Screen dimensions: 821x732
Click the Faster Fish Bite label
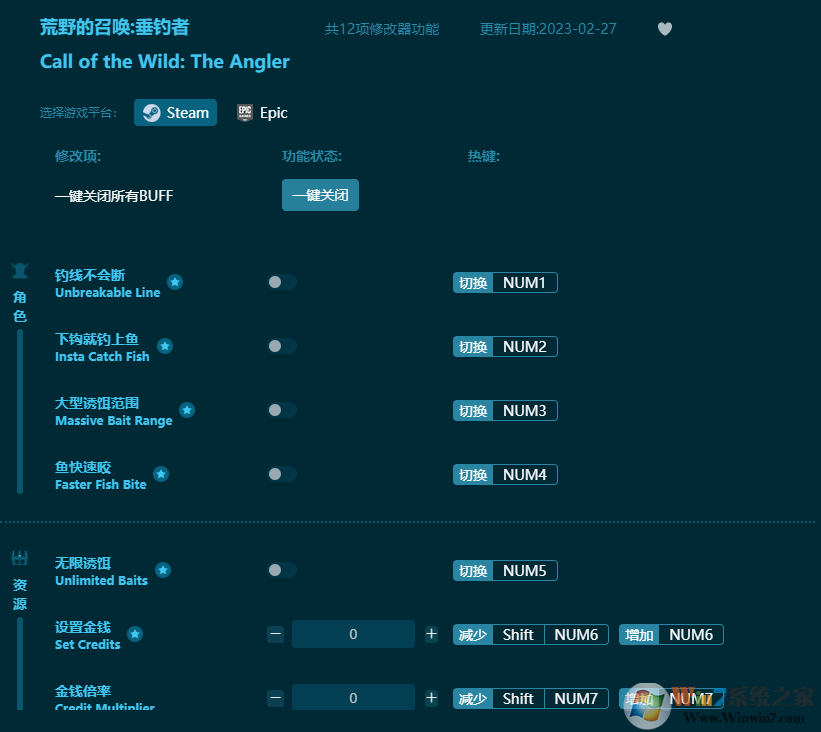coord(101,484)
